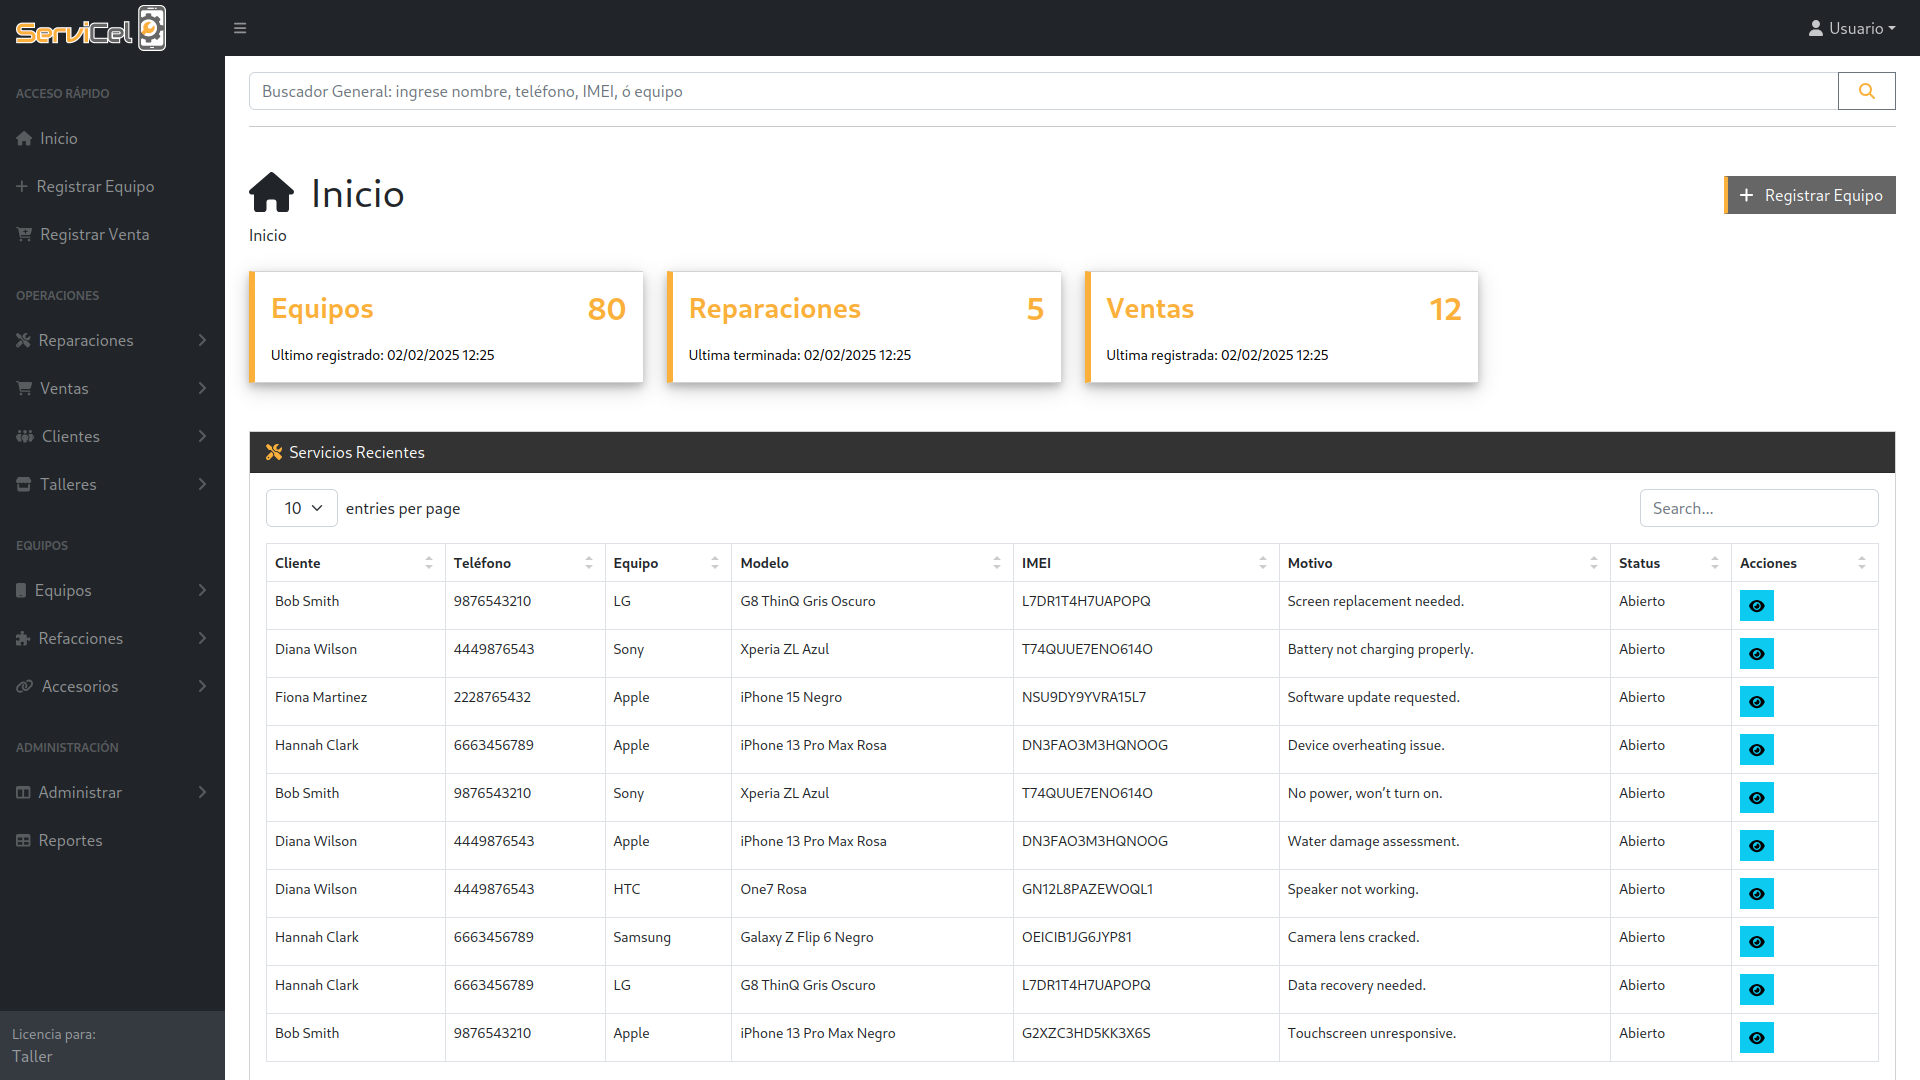
Task: Click the Administrar columns icon in sidebar
Action: coord(23,792)
